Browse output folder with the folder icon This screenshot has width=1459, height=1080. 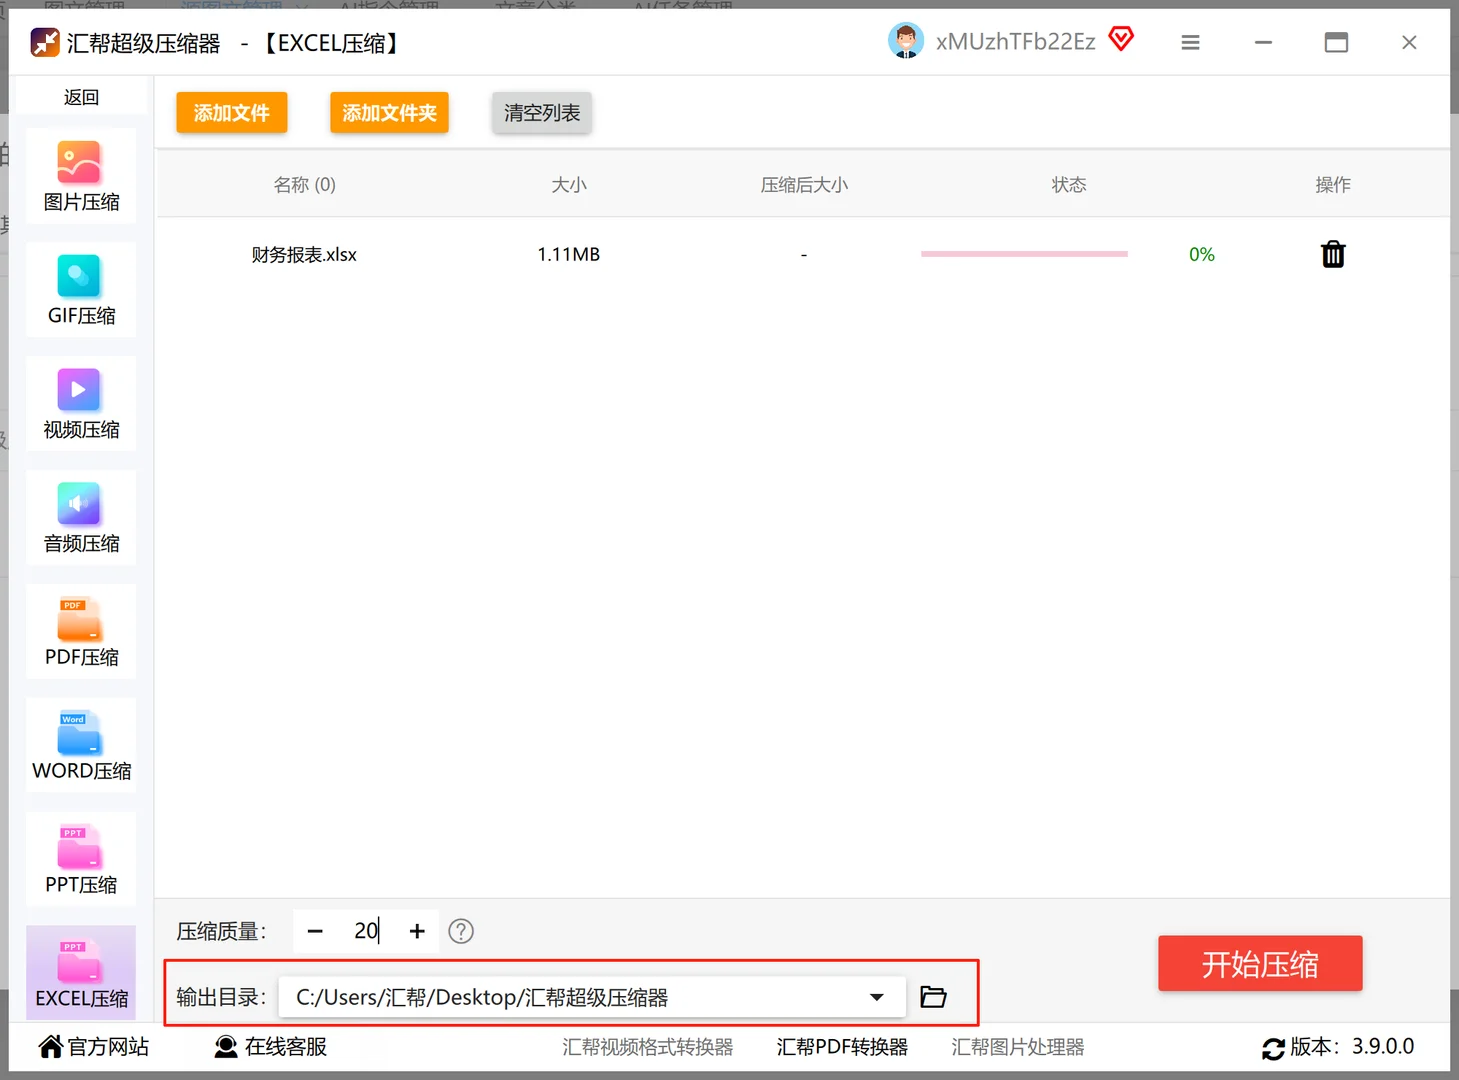[x=933, y=996]
